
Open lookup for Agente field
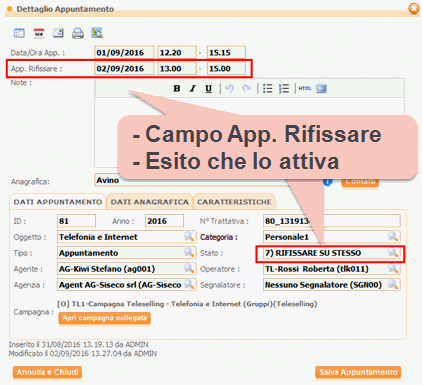[x=189, y=268]
